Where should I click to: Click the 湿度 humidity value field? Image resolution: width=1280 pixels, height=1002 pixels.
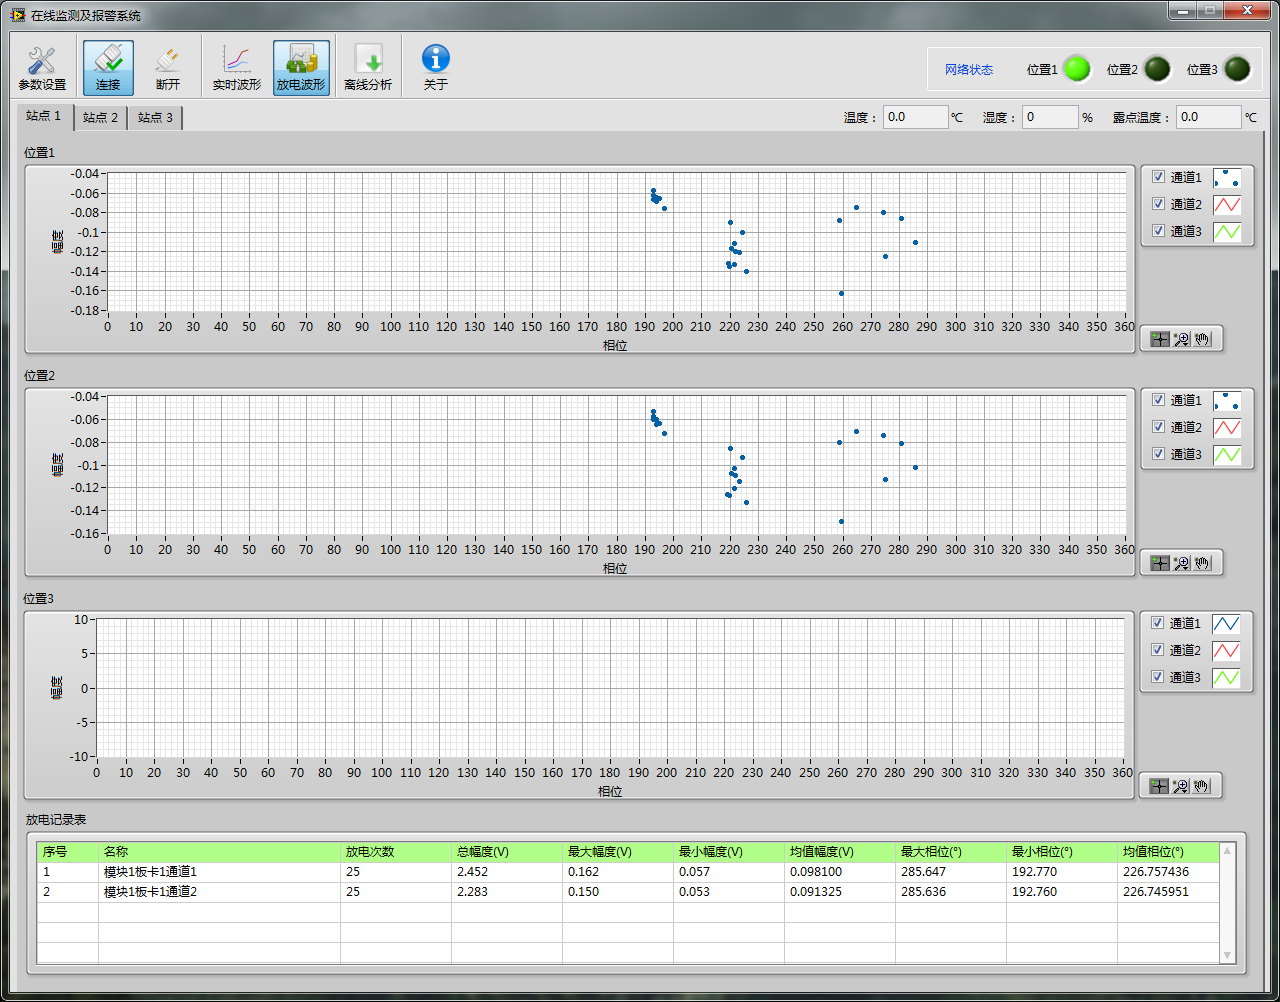[1050, 117]
